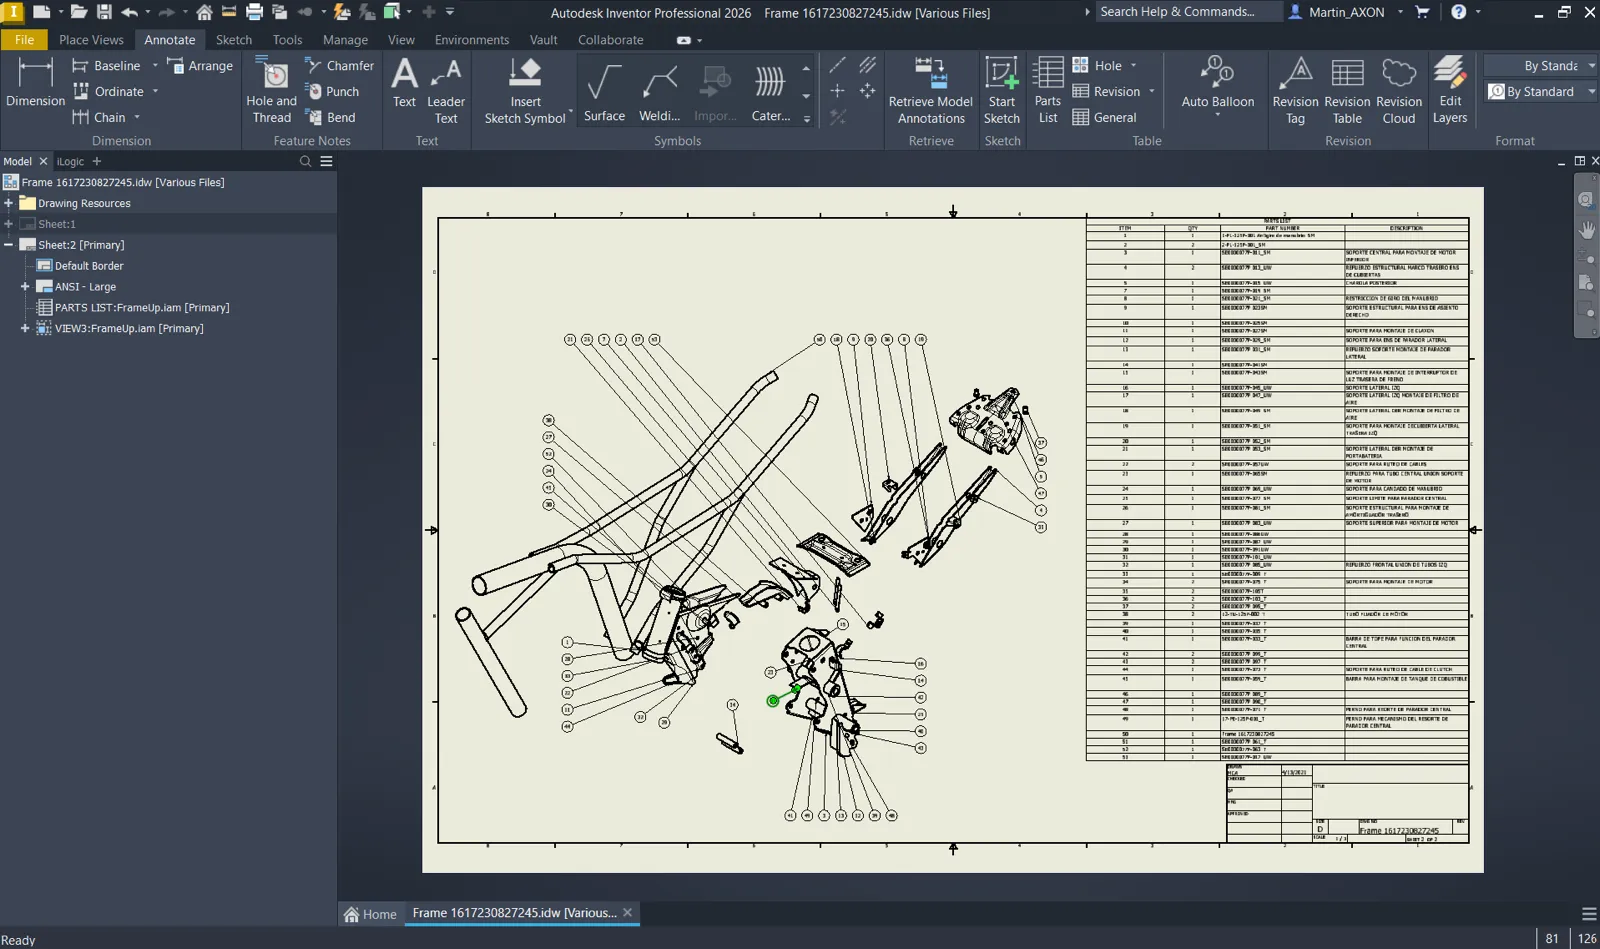The height and width of the screenshot is (949, 1600).
Task: Add a Caterpillar weld annotation
Action: click(x=770, y=91)
